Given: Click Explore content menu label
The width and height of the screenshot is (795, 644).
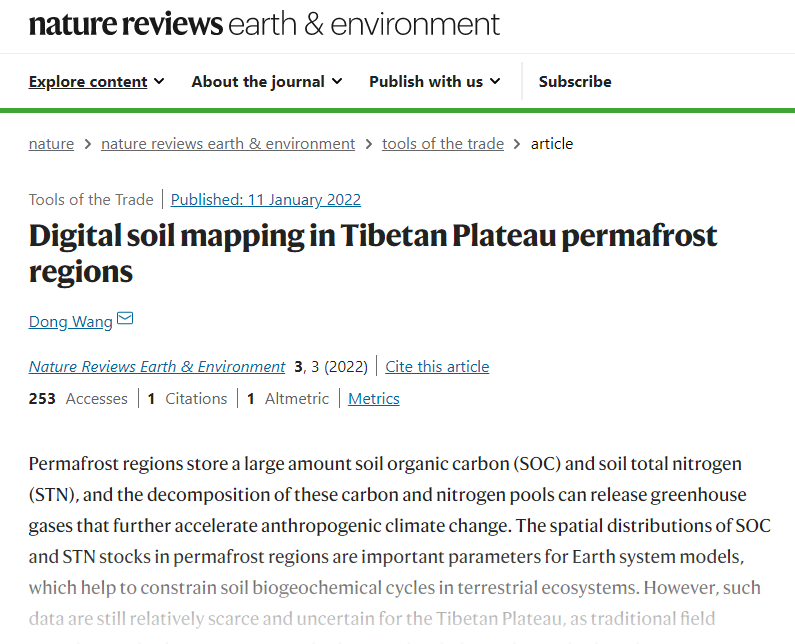Looking at the screenshot, I should coord(88,82).
